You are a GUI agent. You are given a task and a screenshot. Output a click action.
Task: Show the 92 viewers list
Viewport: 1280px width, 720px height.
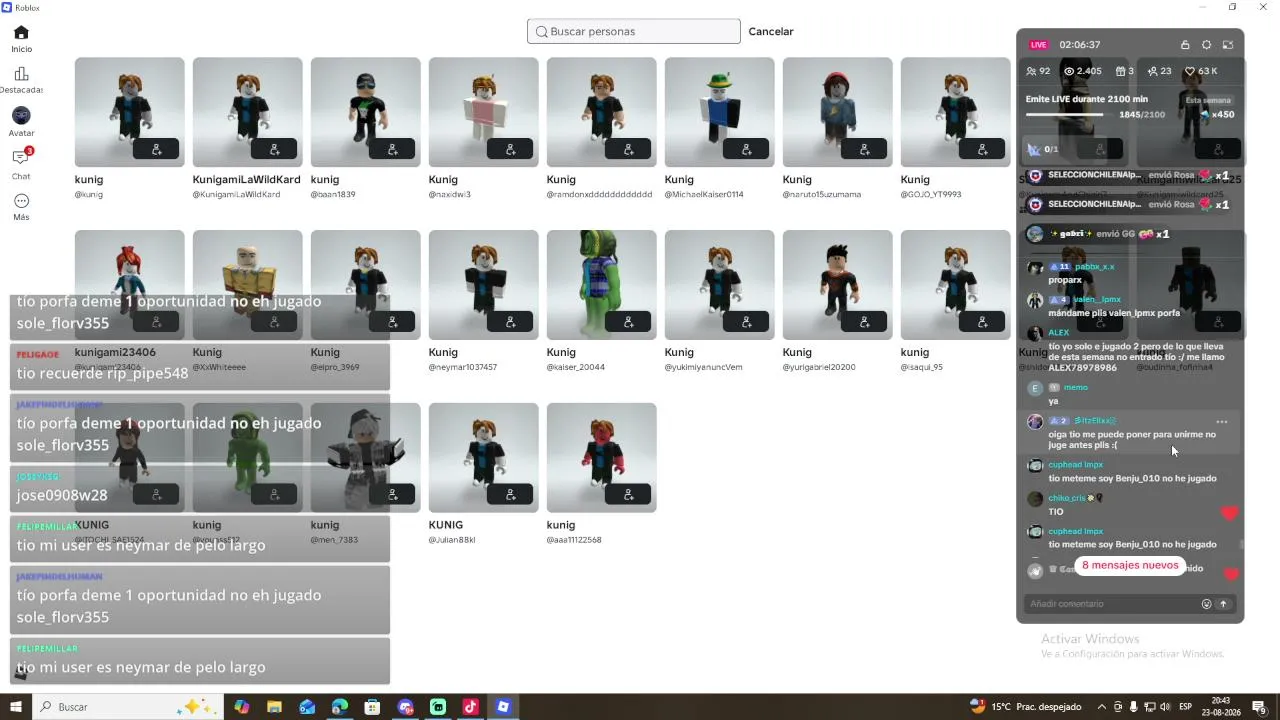click(x=1038, y=71)
